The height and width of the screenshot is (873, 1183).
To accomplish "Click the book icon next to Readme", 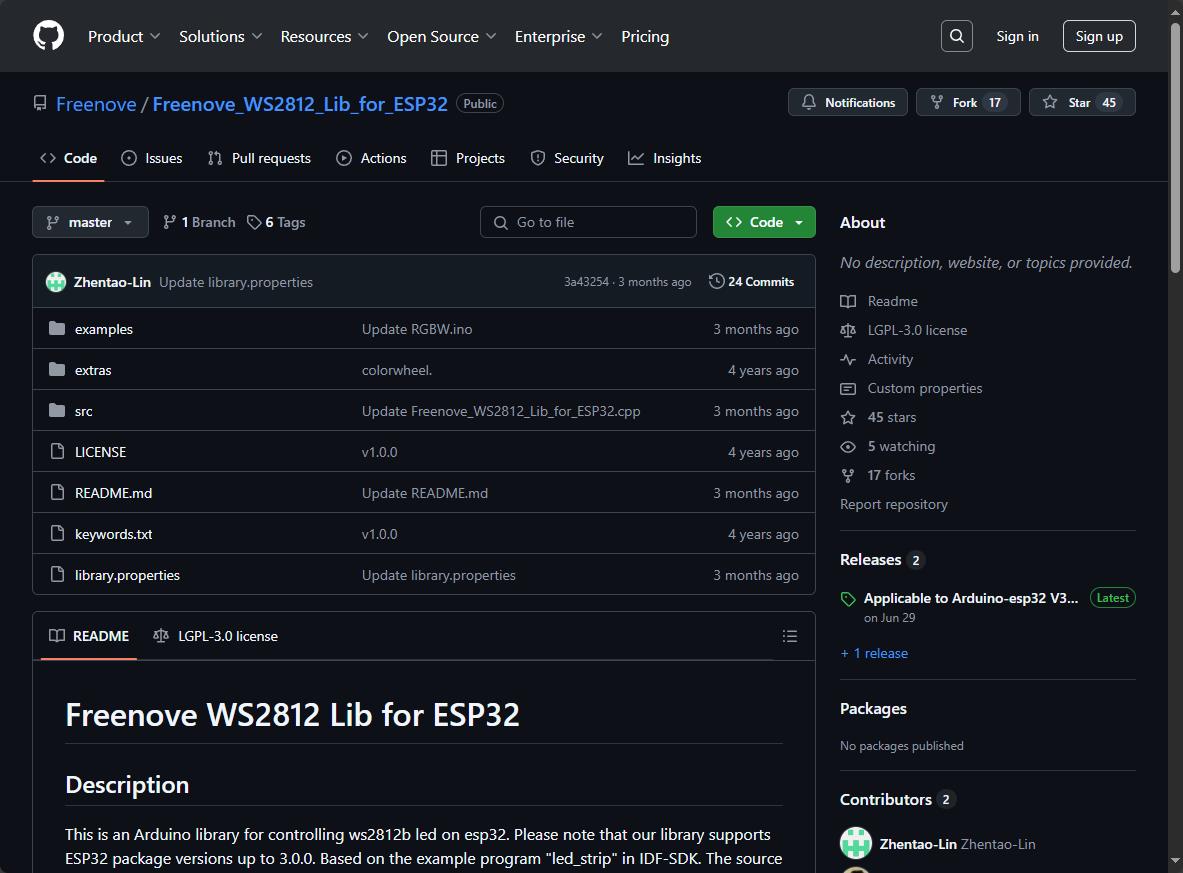I will pos(848,301).
